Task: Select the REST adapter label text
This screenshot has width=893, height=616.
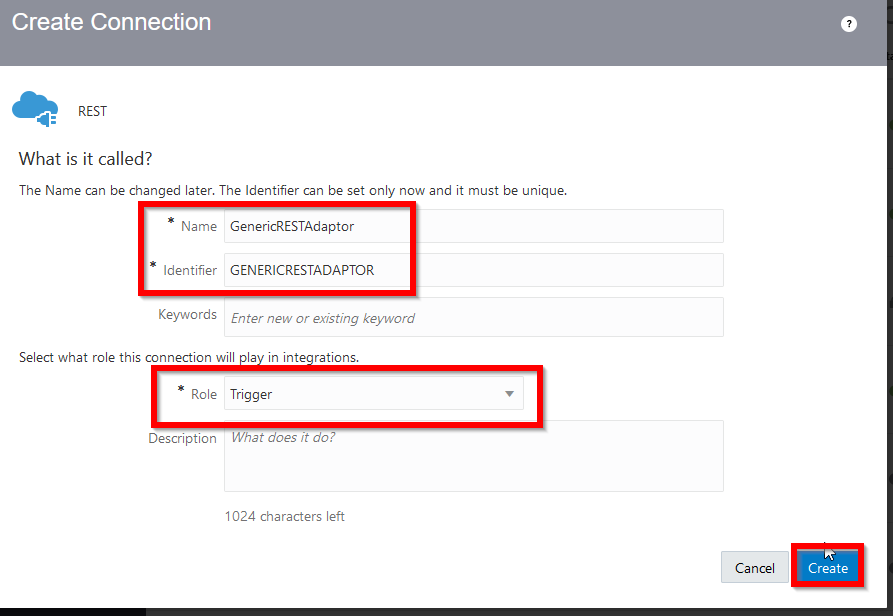Action: click(x=92, y=111)
